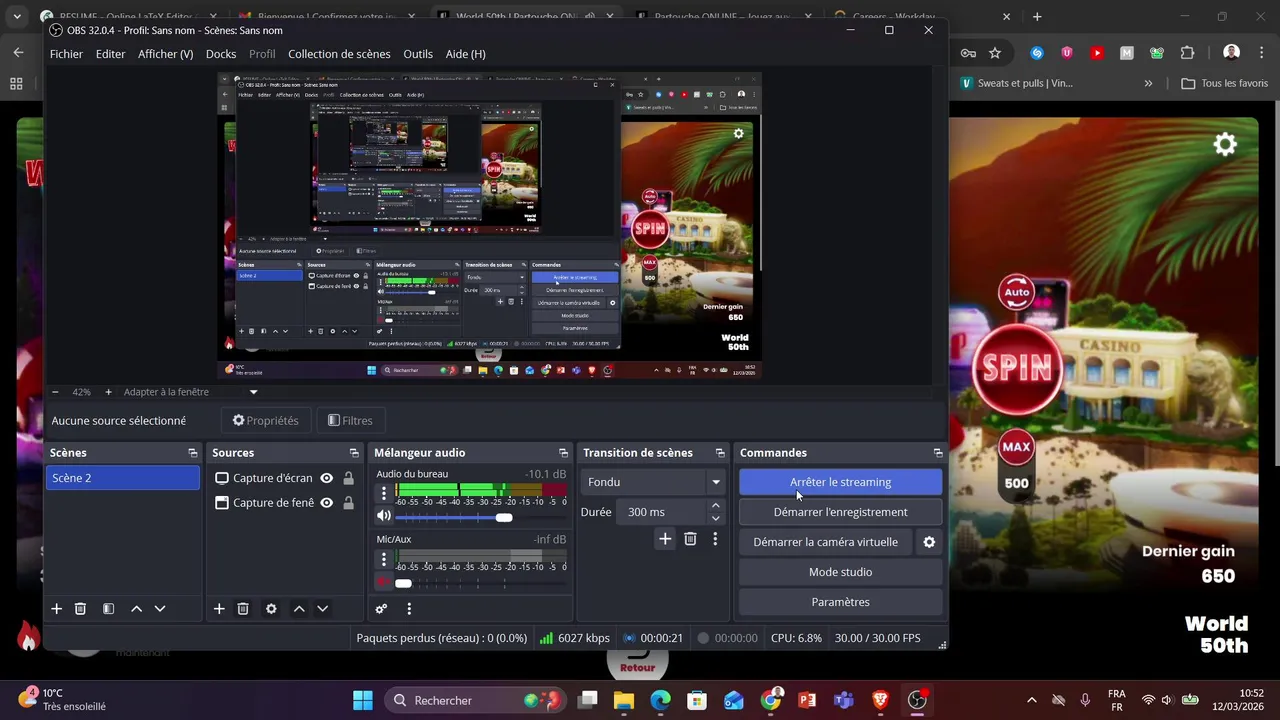The image size is (1280, 720).
Task: Start the virtual camera
Action: [x=825, y=542]
